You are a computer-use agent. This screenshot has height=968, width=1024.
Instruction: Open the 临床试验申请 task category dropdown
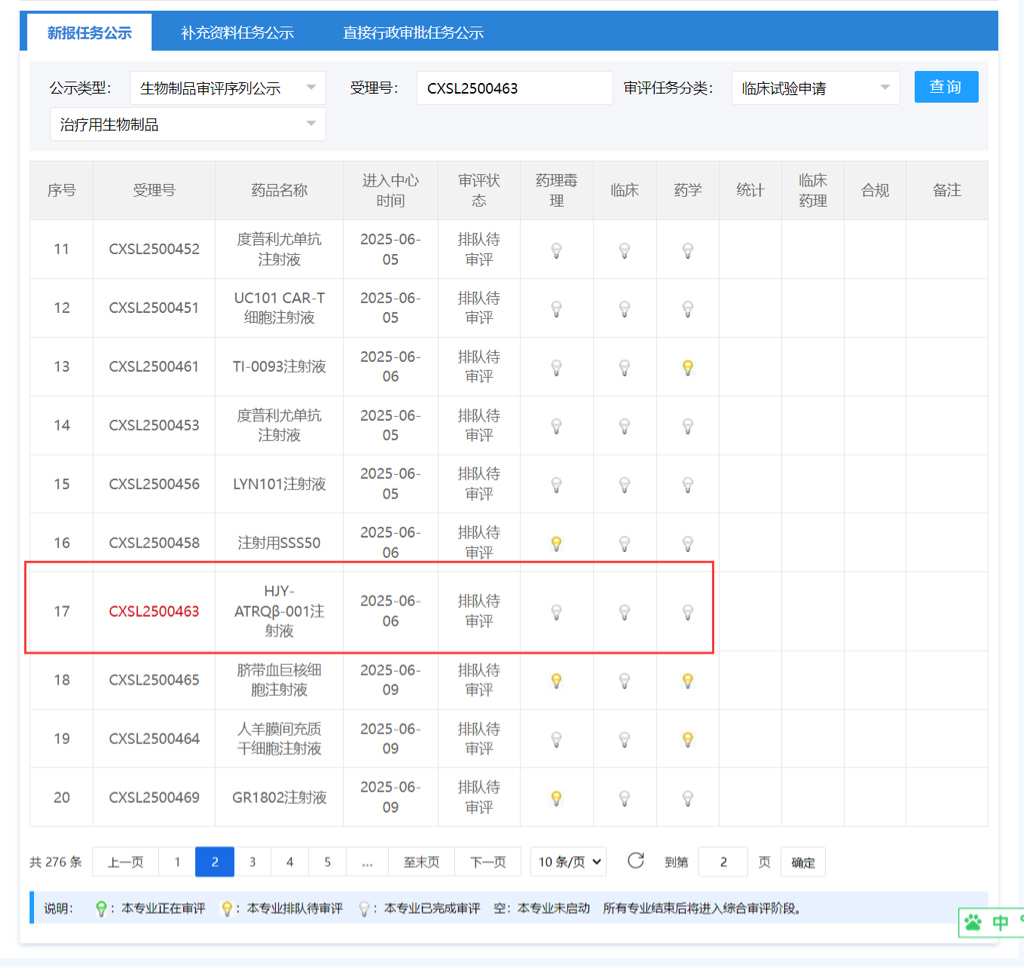click(x=815, y=88)
